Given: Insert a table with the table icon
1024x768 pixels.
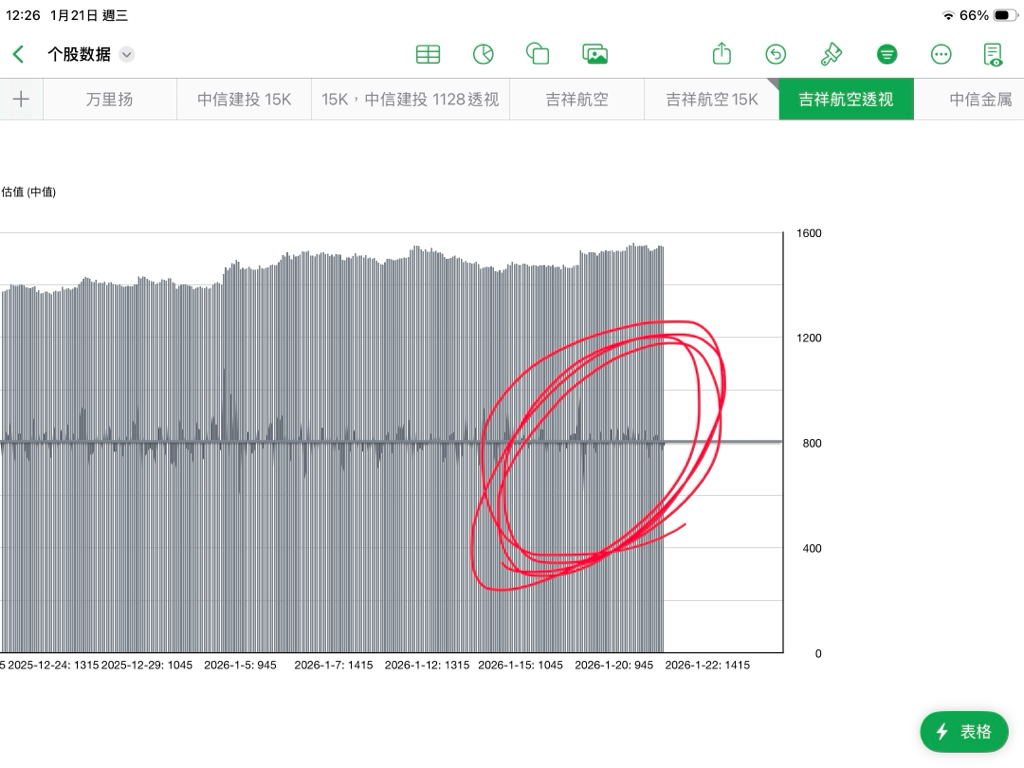Looking at the screenshot, I should 428,54.
